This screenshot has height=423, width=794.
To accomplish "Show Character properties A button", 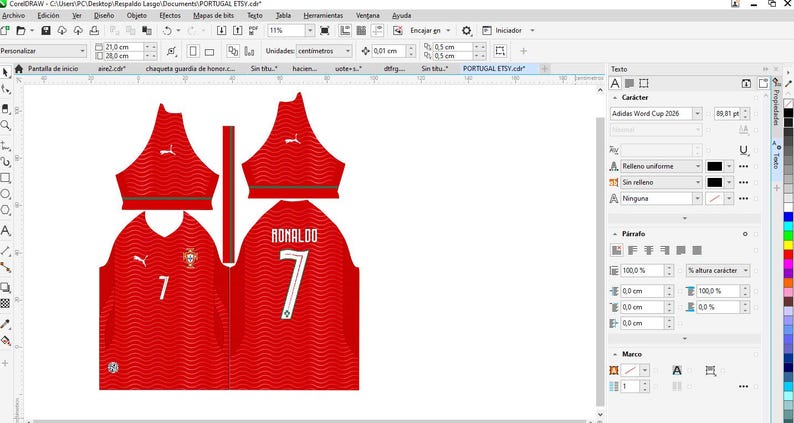I will click(x=615, y=83).
